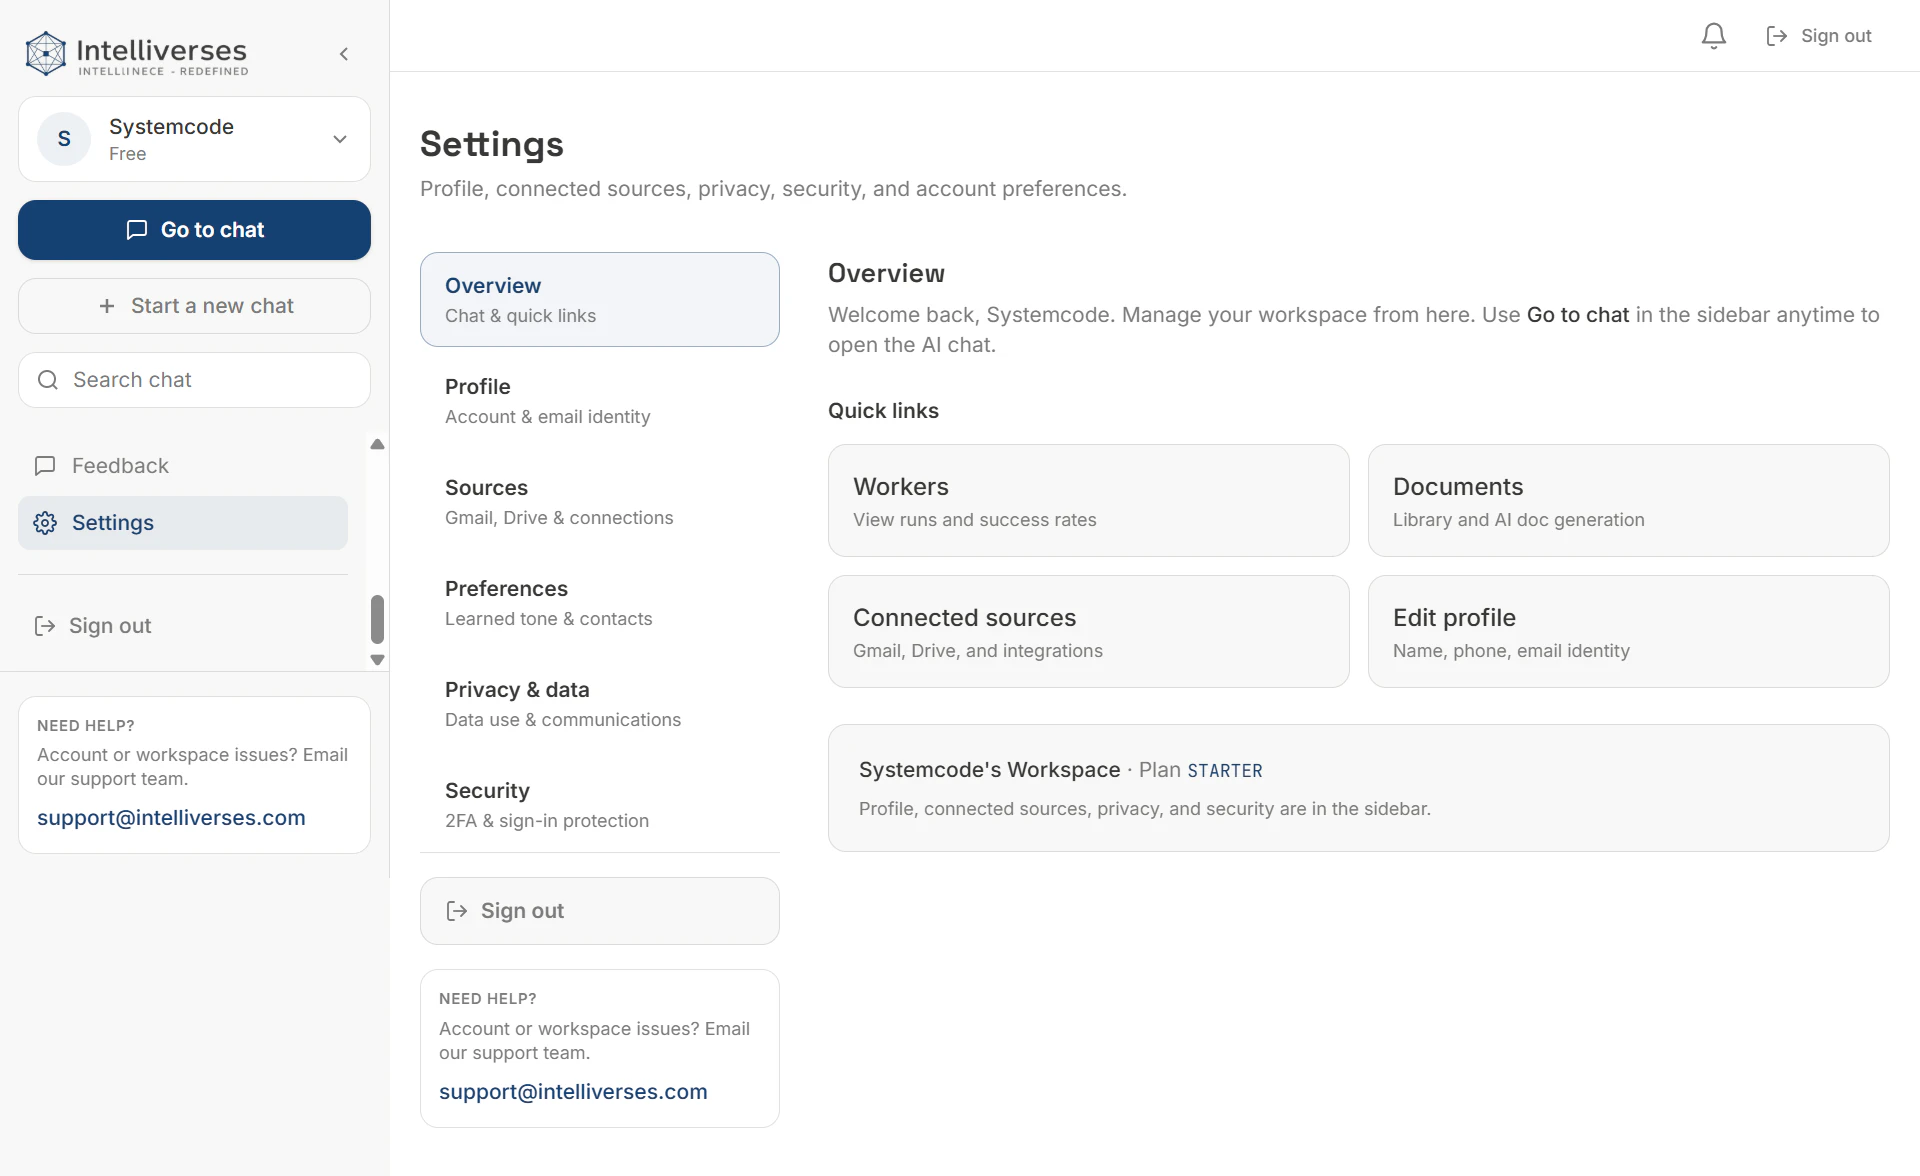Click the Feedback speech bubble icon

coord(45,466)
